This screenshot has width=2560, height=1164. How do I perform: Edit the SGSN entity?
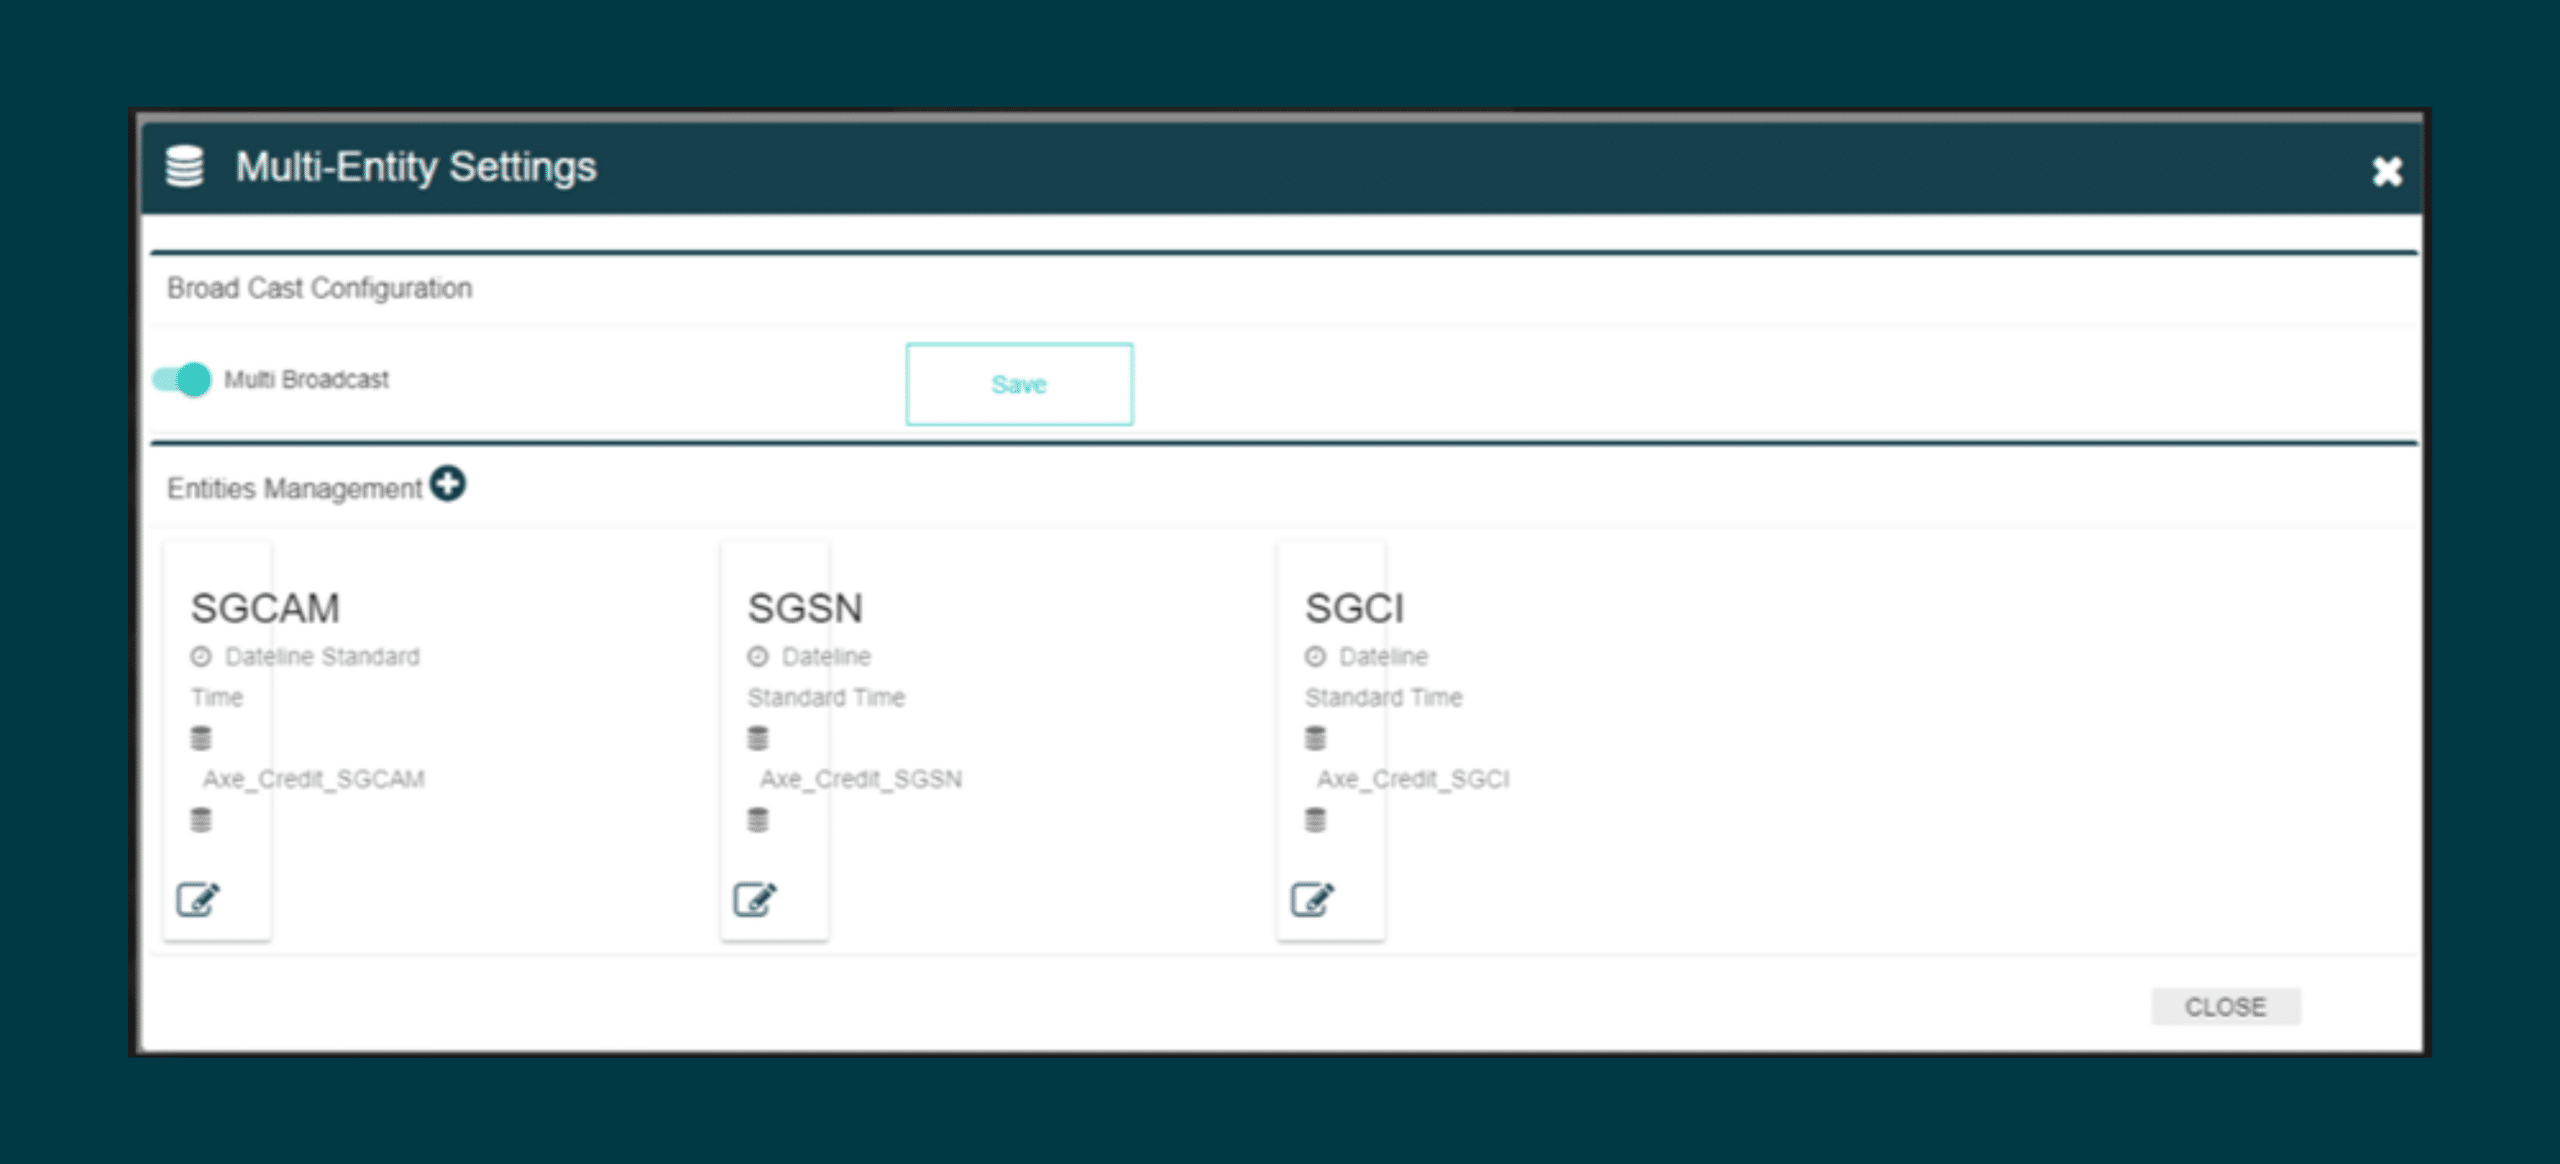[x=755, y=899]
